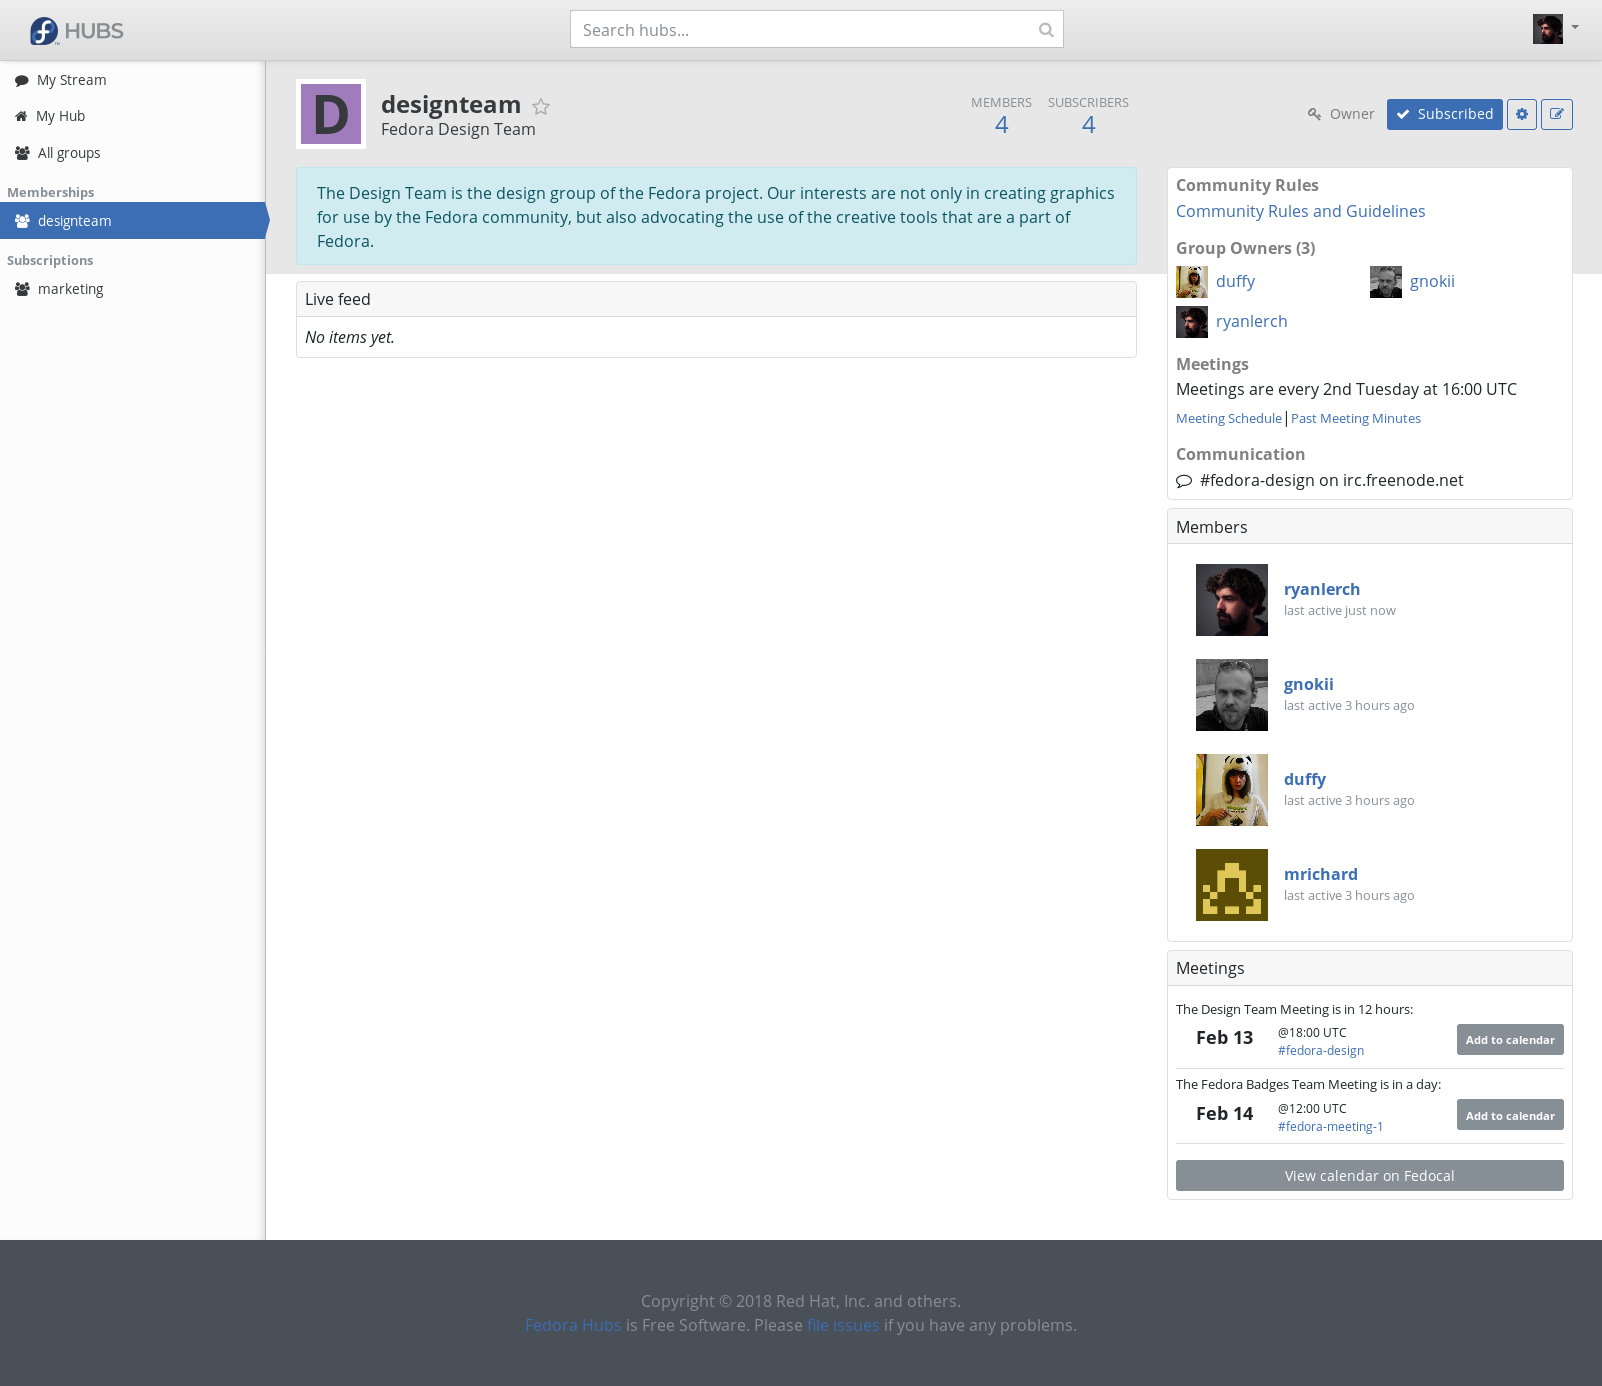Click the Live feed panel header
Image resolution: width=1602 pixels, height=1386 pixels.
coord(716,299)
